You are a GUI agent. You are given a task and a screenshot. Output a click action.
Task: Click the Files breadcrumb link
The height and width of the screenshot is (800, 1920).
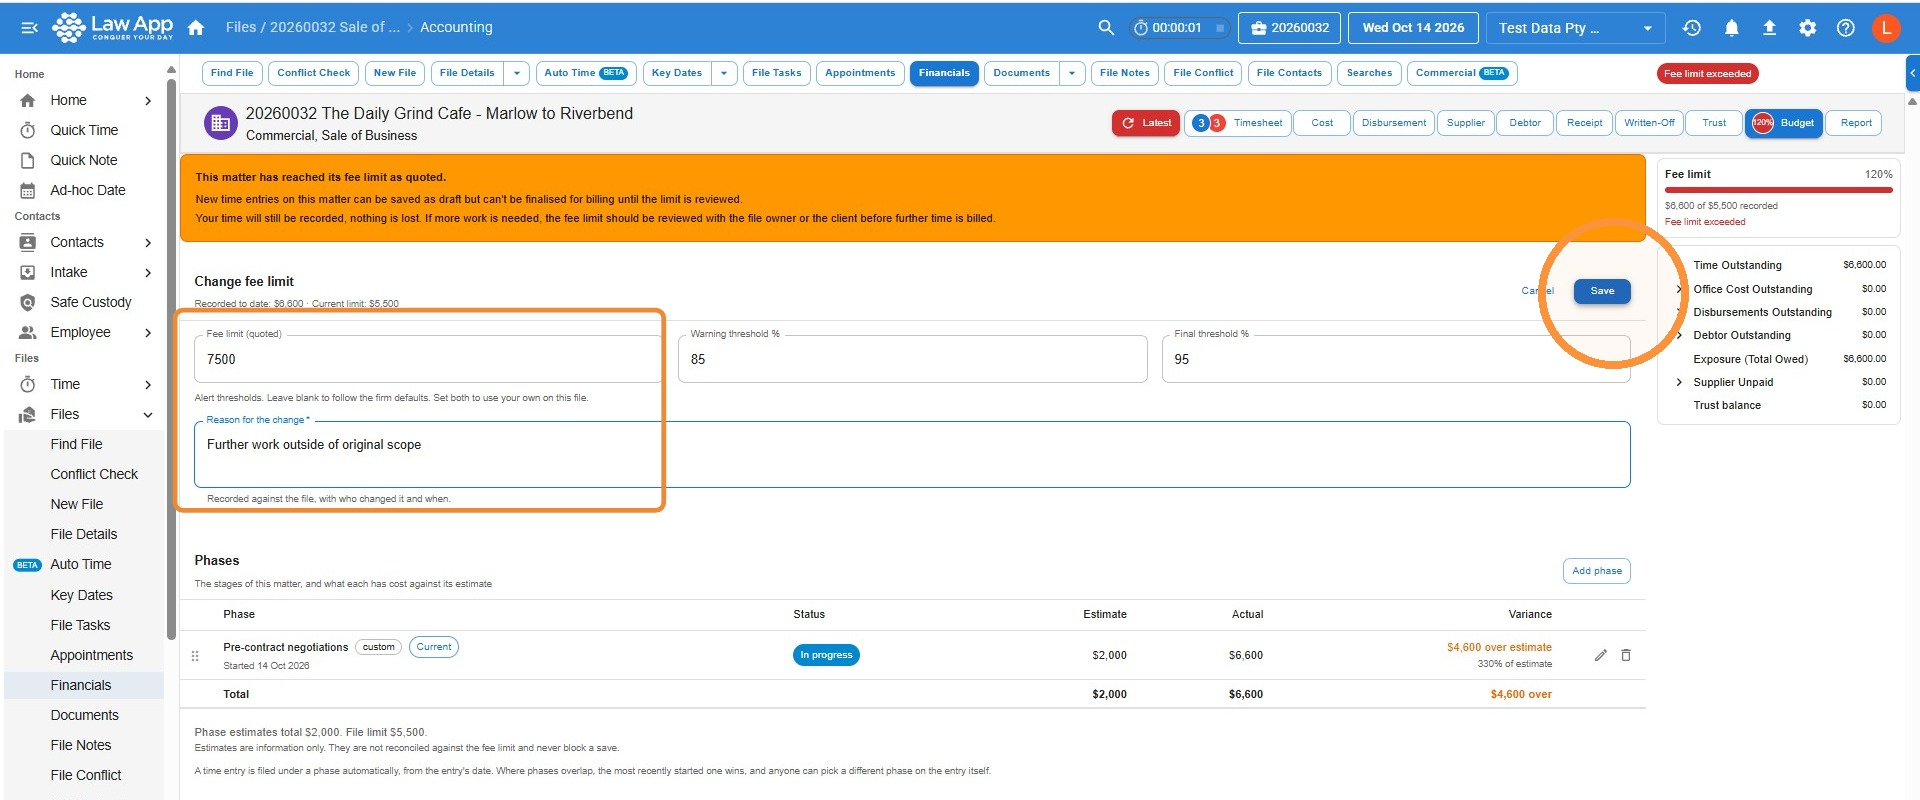(241, 27)
